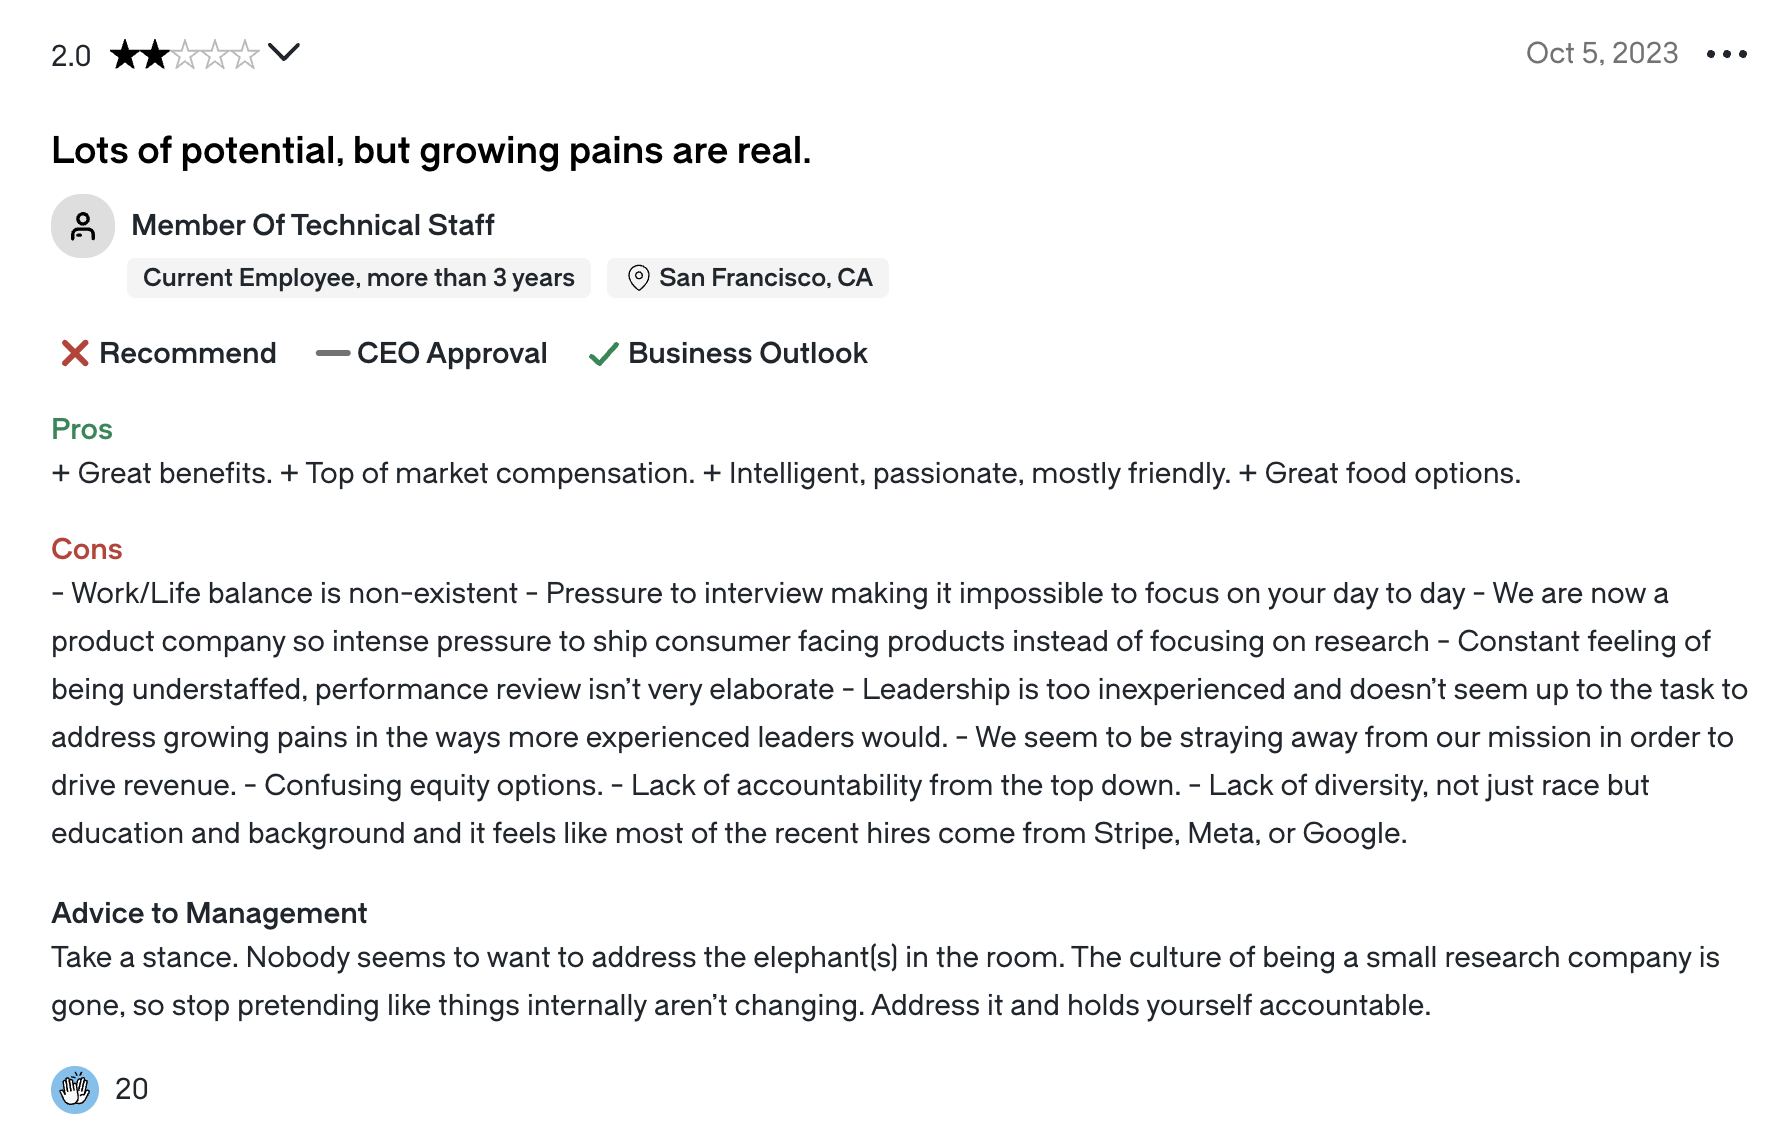The height and width of the screenshot is (1141, 1776).
Task: Click the Member Of Technical Staff link
Action: 313,225
